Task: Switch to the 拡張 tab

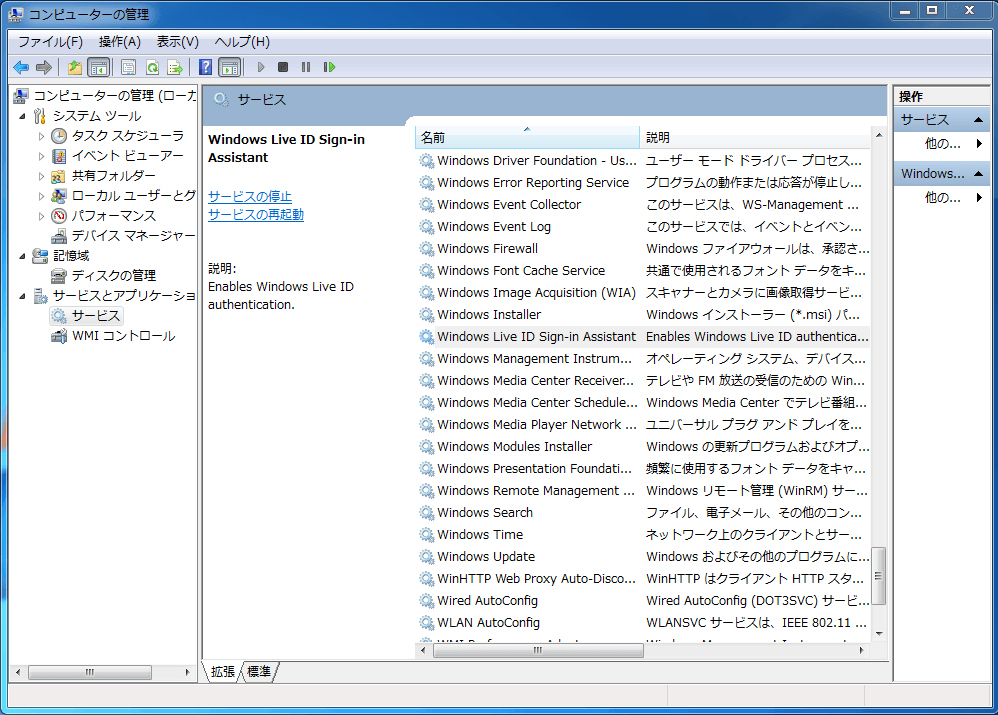Action: (x=223, y=672)
